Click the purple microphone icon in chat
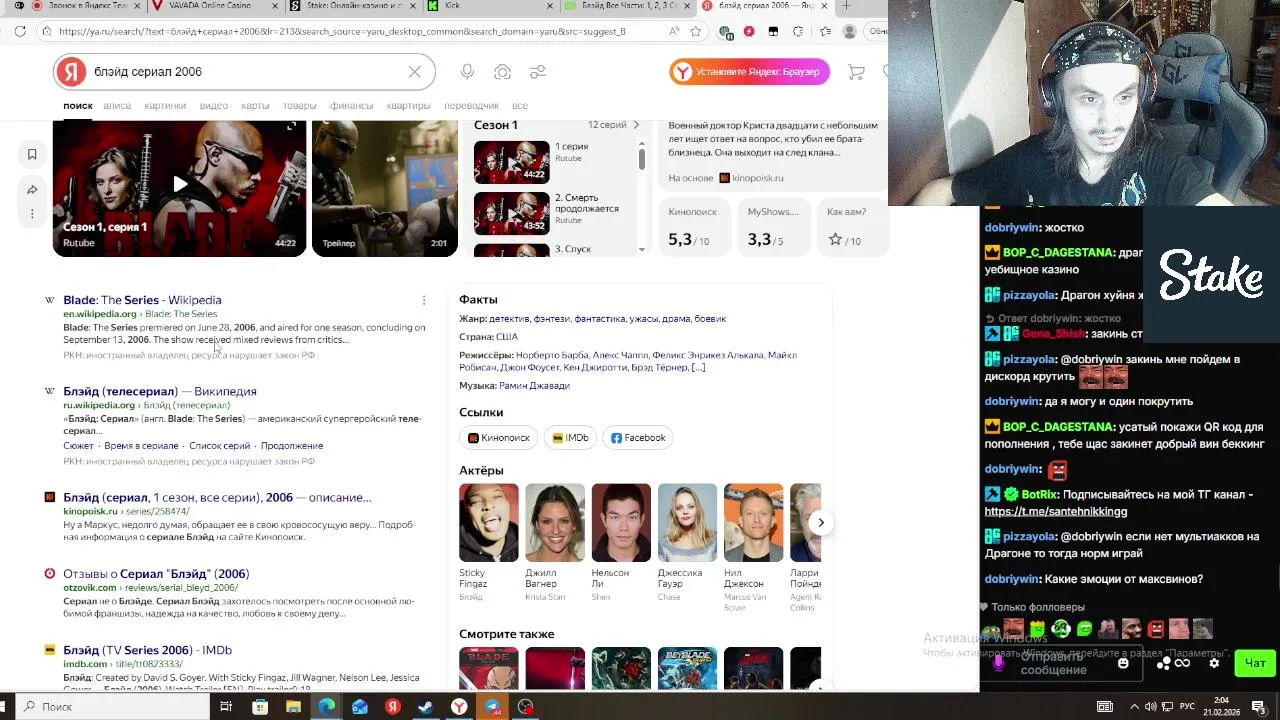This screenshot has width=1280, height=720. click(x=998, y=662)
